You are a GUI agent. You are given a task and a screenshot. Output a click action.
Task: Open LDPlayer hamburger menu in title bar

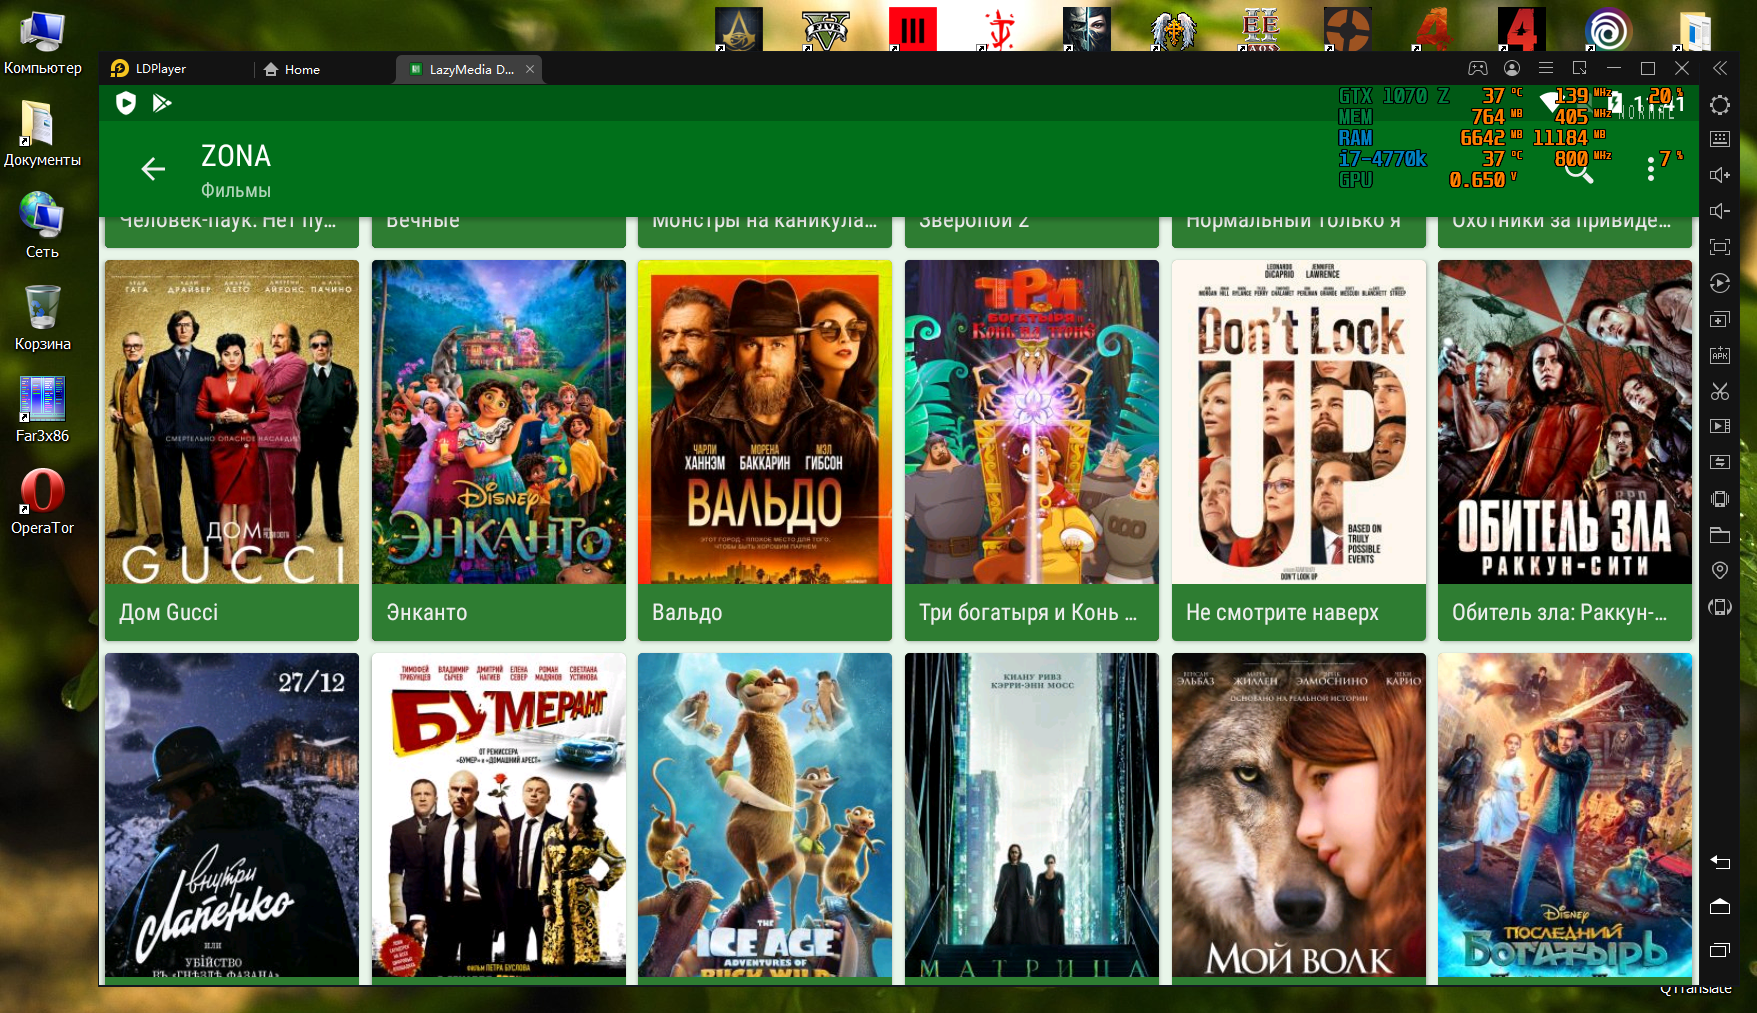click(1545, 68)
